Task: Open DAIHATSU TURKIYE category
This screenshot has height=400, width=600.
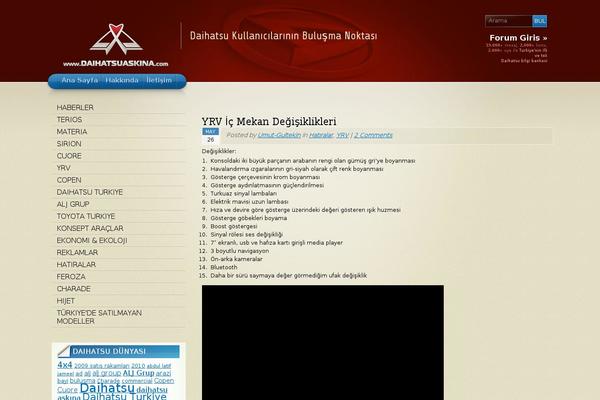Action: pyautogui.click(x=90, y=192)
